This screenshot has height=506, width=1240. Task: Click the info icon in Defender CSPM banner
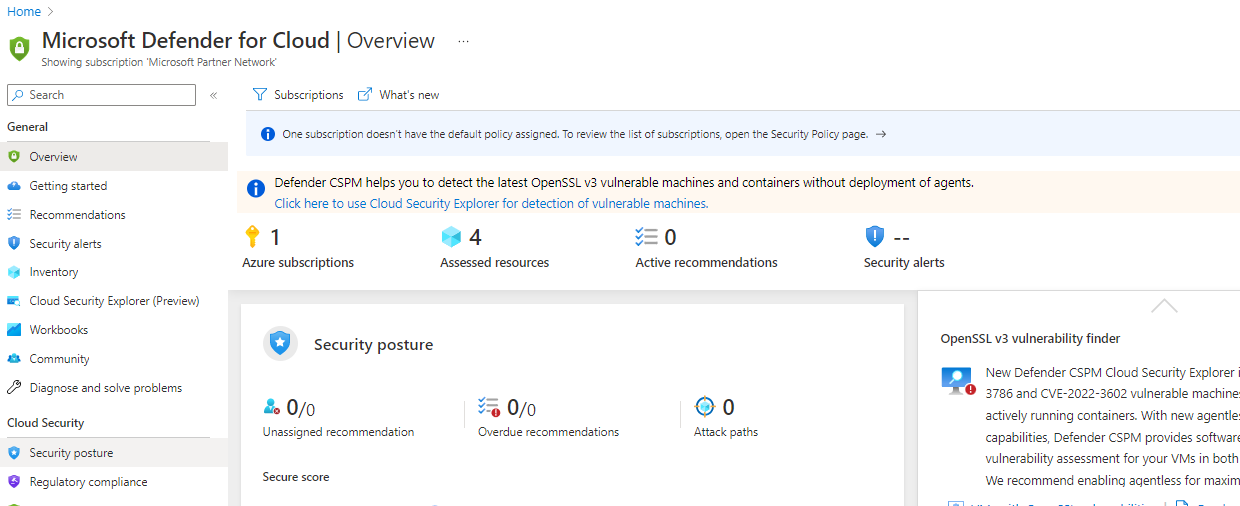[257, 188]
